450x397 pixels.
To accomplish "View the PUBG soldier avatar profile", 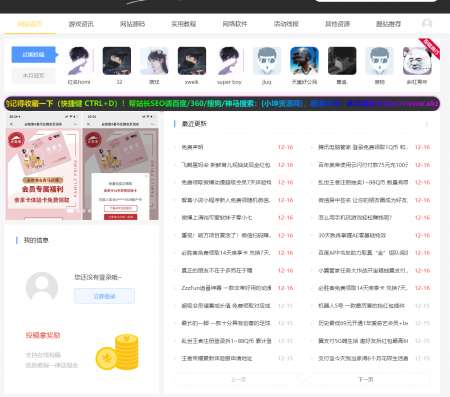I will pos(304,61).
